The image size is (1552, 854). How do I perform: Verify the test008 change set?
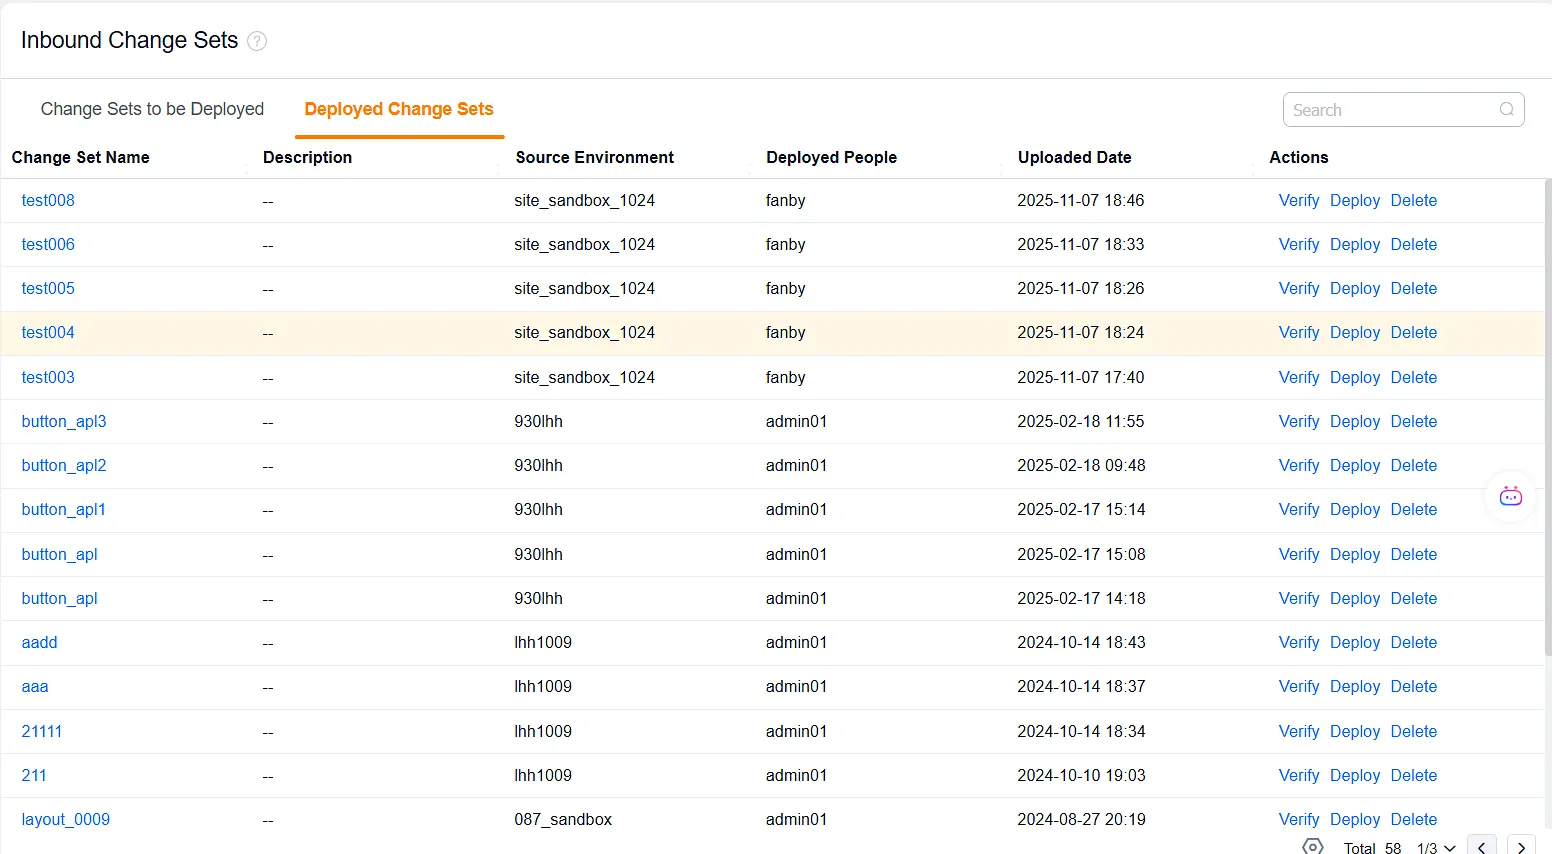point(1299,200)
